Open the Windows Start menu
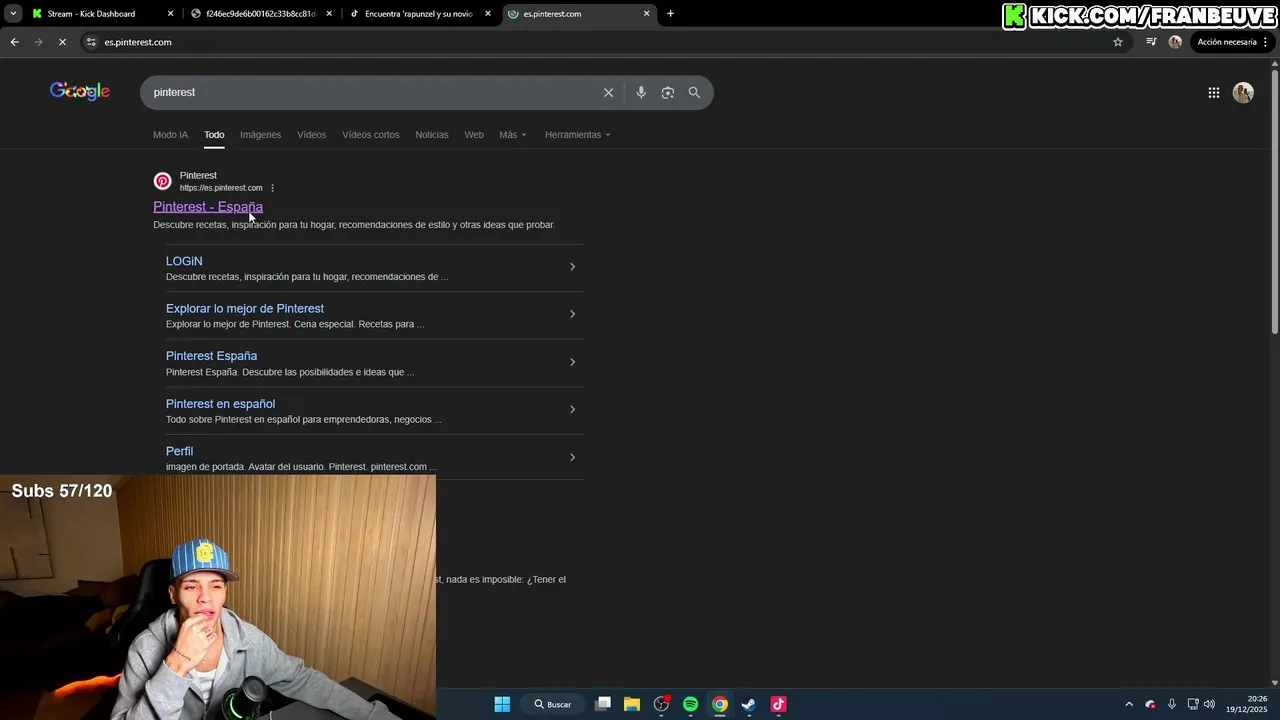The image size is (1280, 720). (x=502, y=704)
